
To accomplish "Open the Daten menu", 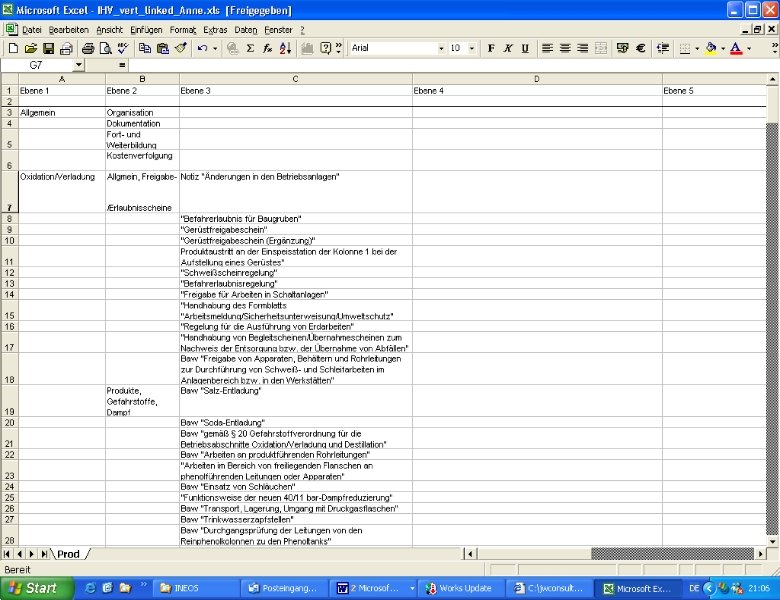I will (246, 30).
